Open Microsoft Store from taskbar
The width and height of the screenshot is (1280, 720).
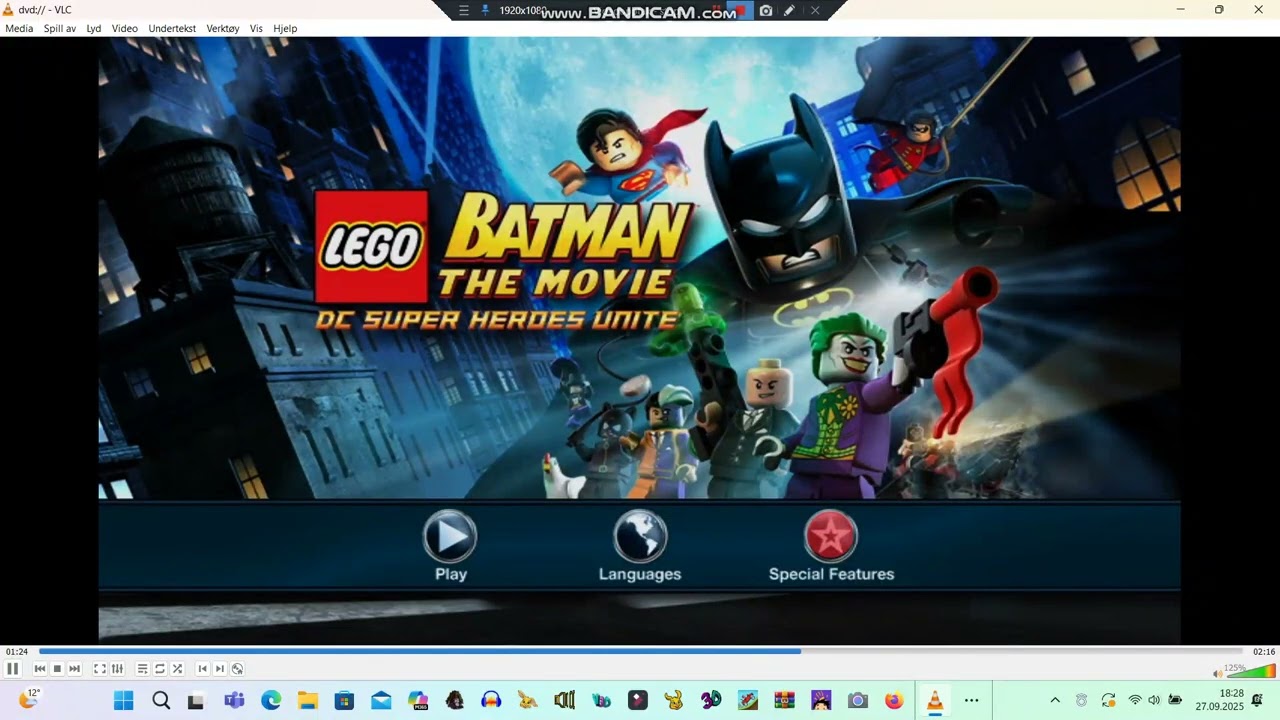coord(344,700)
